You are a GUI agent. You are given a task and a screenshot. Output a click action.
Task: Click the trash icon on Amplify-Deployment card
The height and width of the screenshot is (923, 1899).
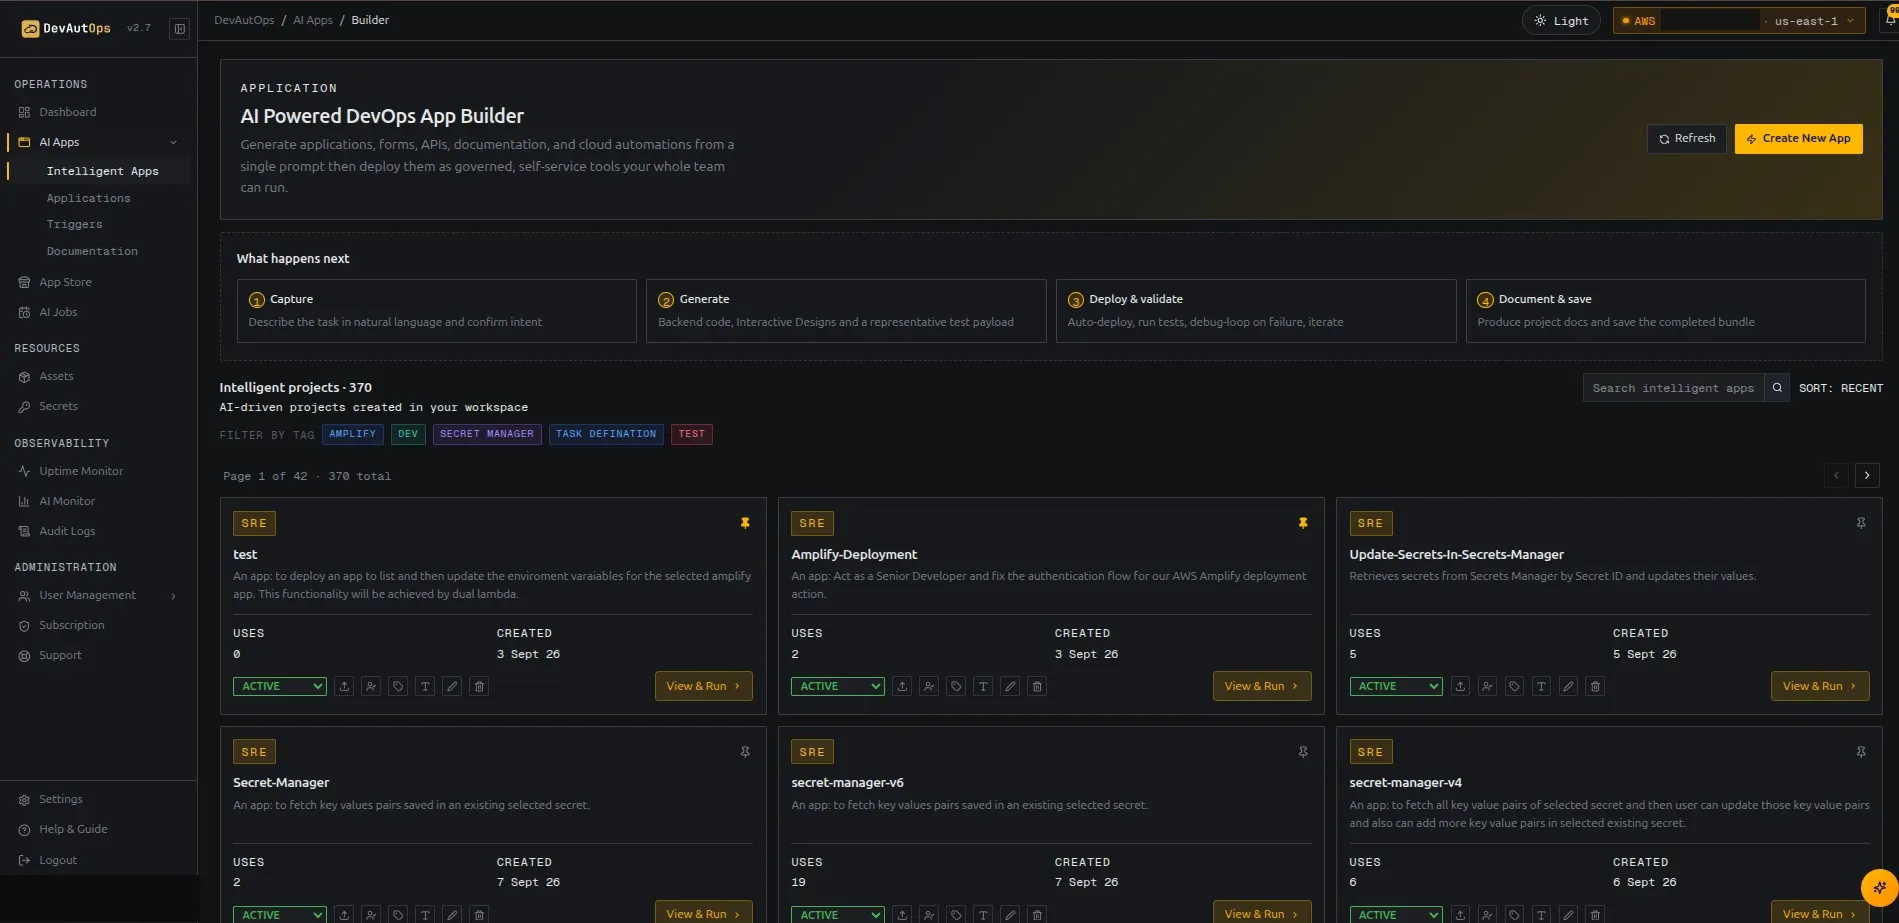point(1037,686)
